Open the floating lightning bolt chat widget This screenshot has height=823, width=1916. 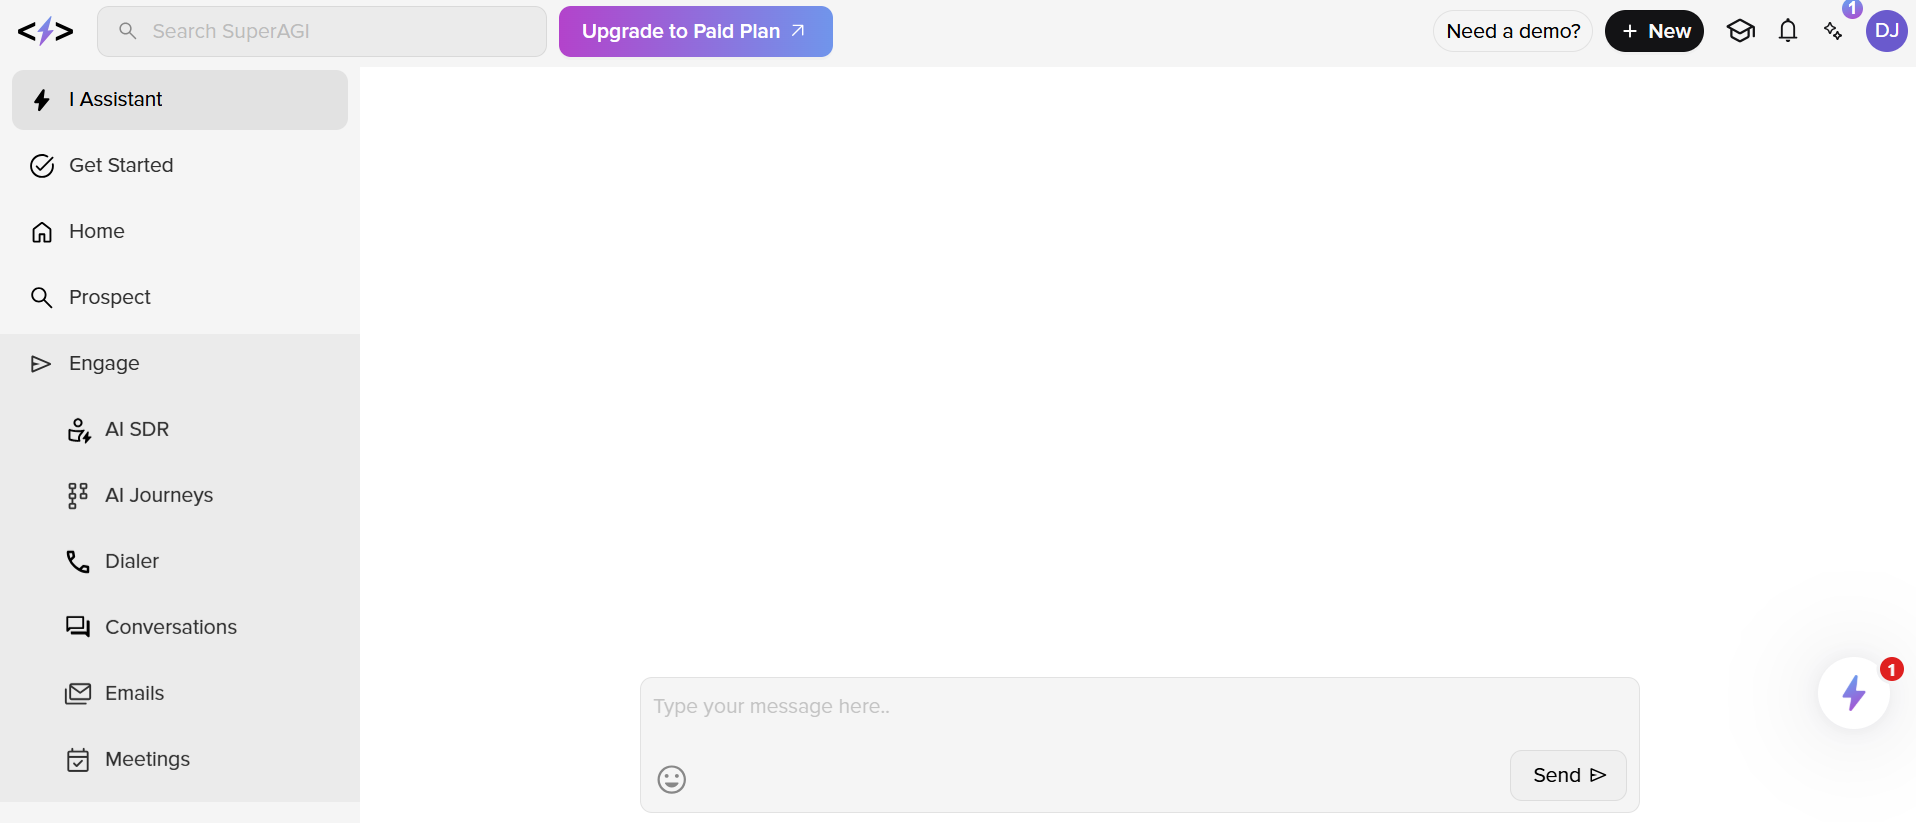pos(1854,693)
